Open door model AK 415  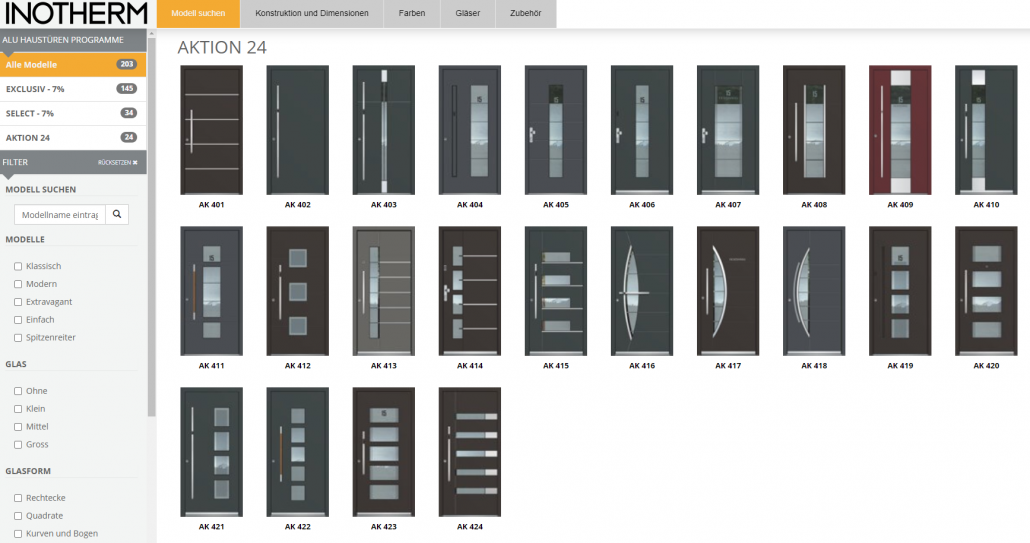pyautogui.click(x=556, y=291)
